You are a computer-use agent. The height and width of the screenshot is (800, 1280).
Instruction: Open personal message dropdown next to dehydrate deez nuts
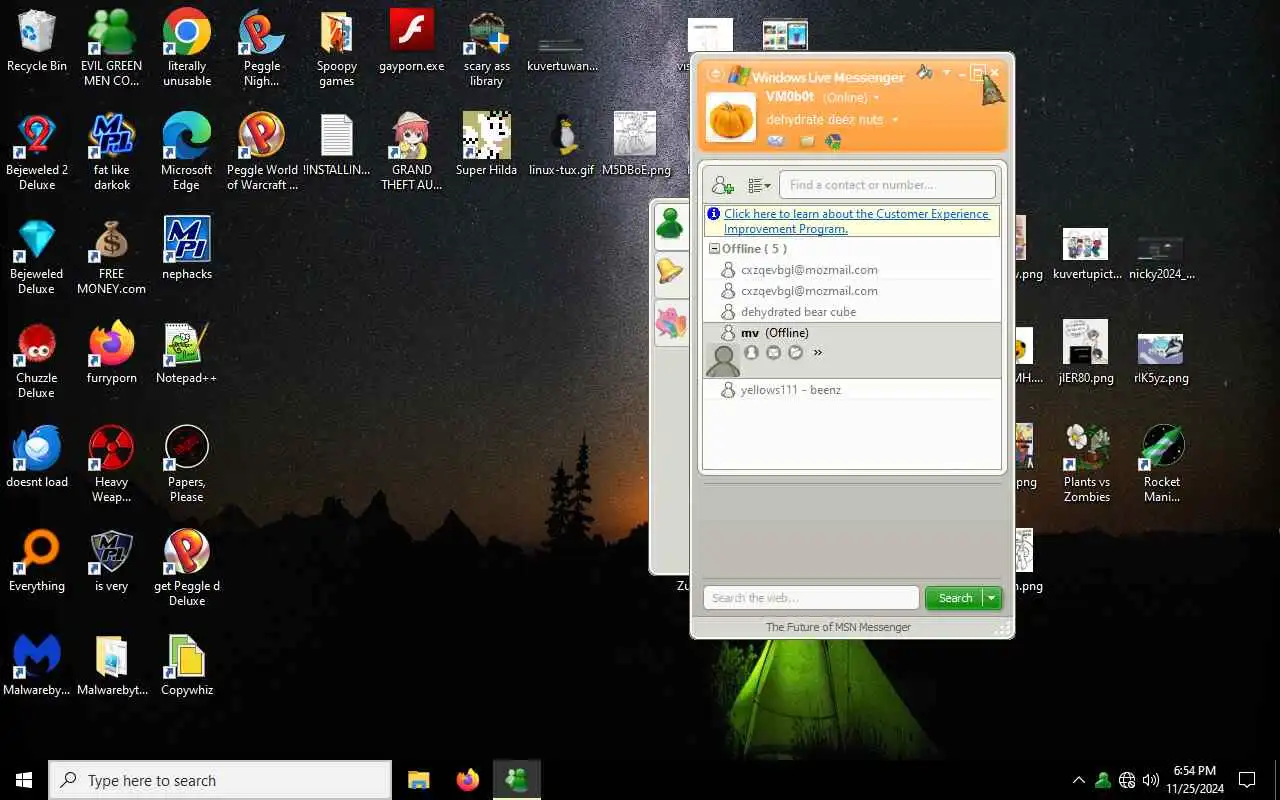point(895,120)
